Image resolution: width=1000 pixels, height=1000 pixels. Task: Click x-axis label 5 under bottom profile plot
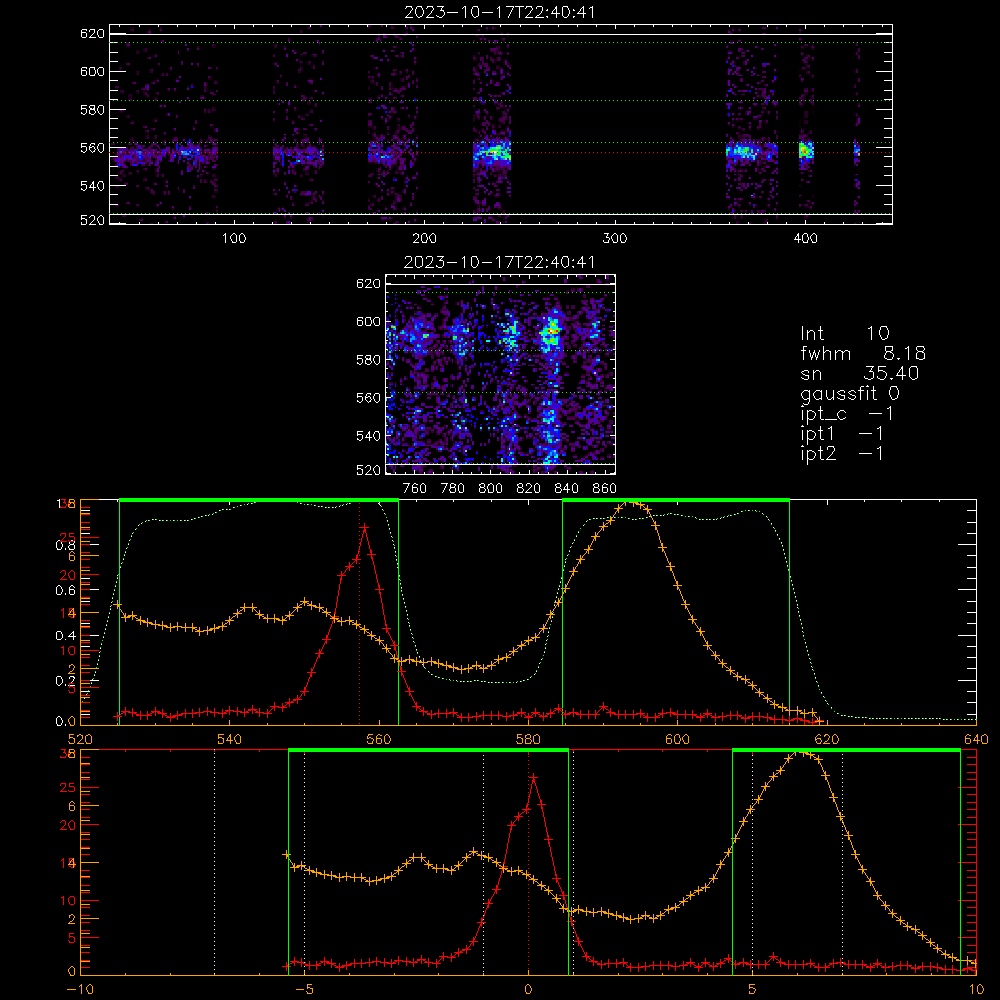click(x=753, y=989)
